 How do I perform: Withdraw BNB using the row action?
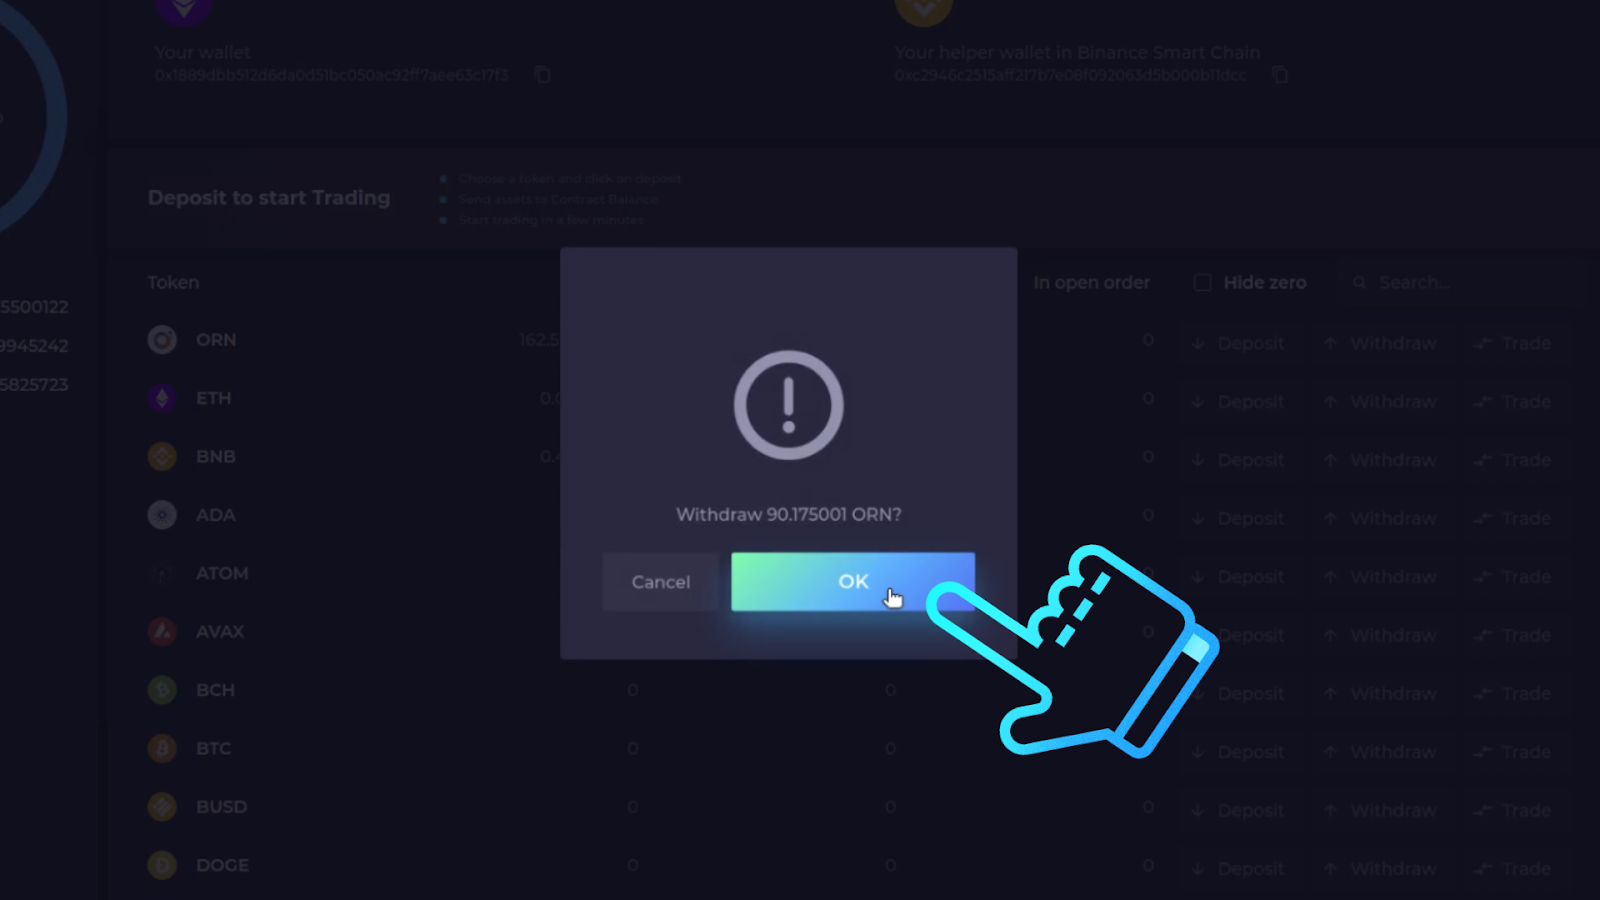click(x=1380, y=460)
